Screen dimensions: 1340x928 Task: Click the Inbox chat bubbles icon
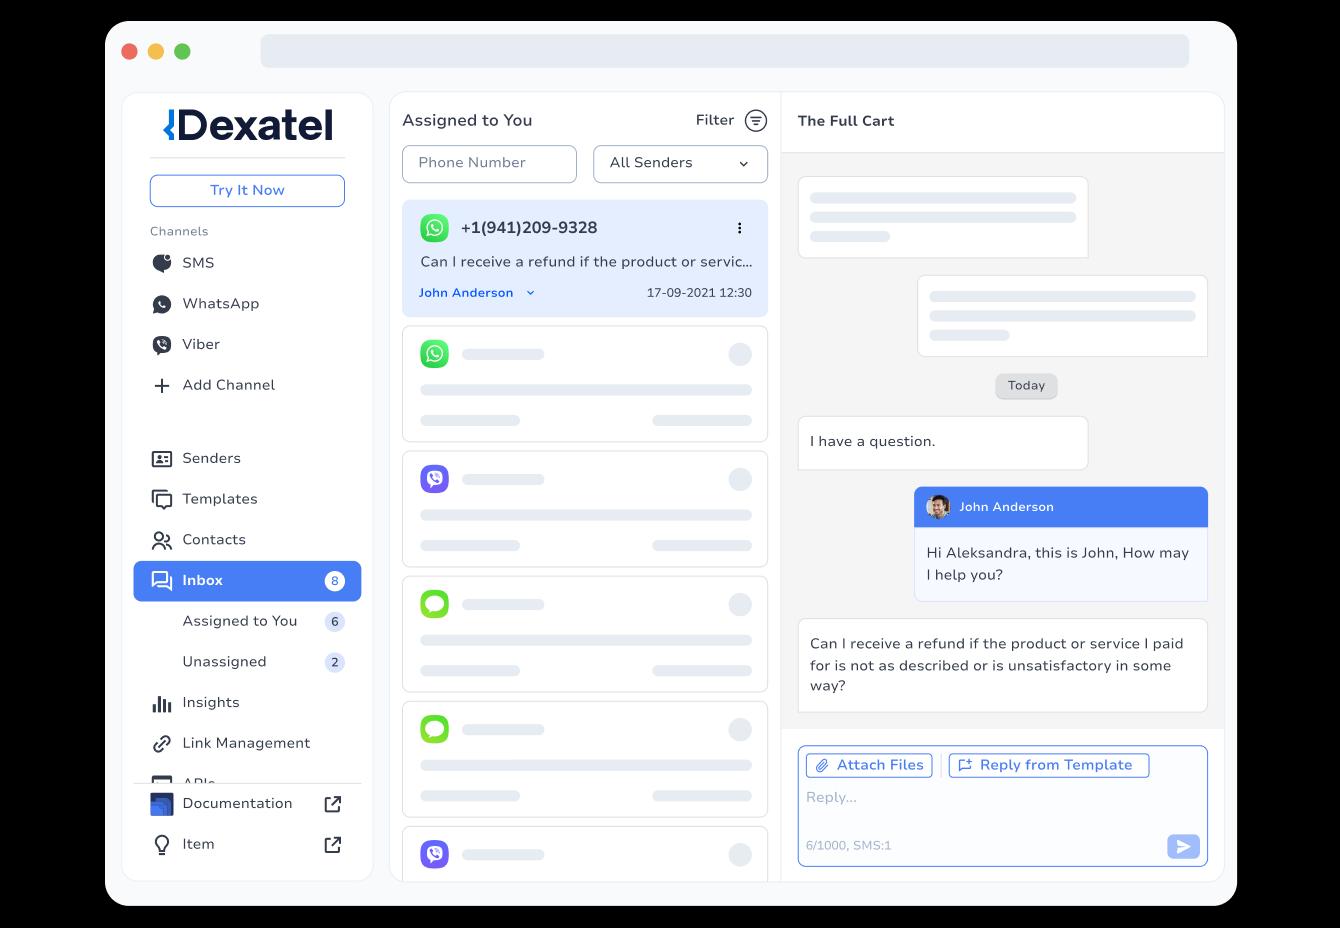point(161,581)
